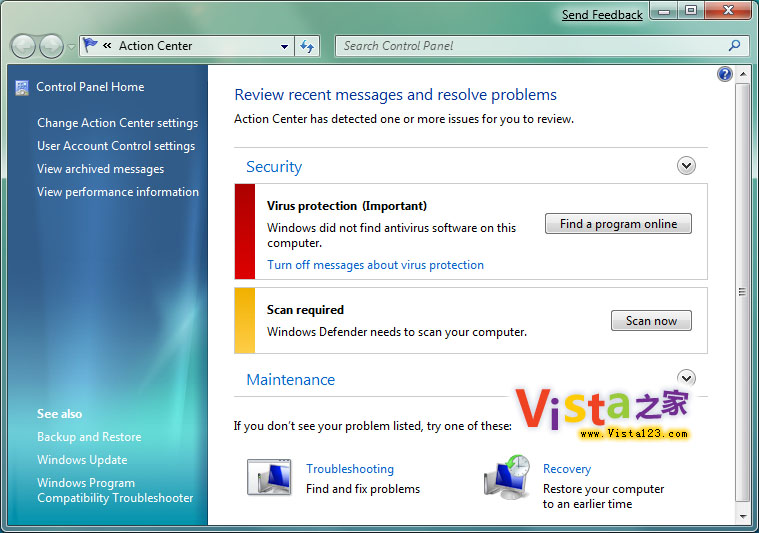The height and width of the screenshot is (533, 759).
Task: Click the back navigation arrow button
Action: coord(23,46)
